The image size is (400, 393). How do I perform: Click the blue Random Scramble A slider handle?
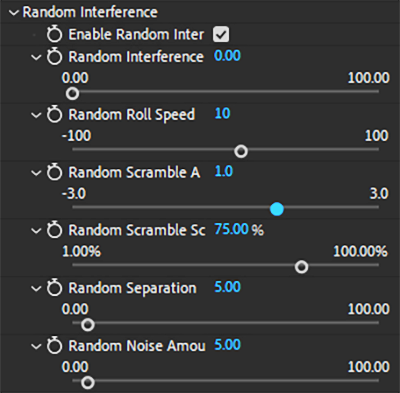click(277, 209)
